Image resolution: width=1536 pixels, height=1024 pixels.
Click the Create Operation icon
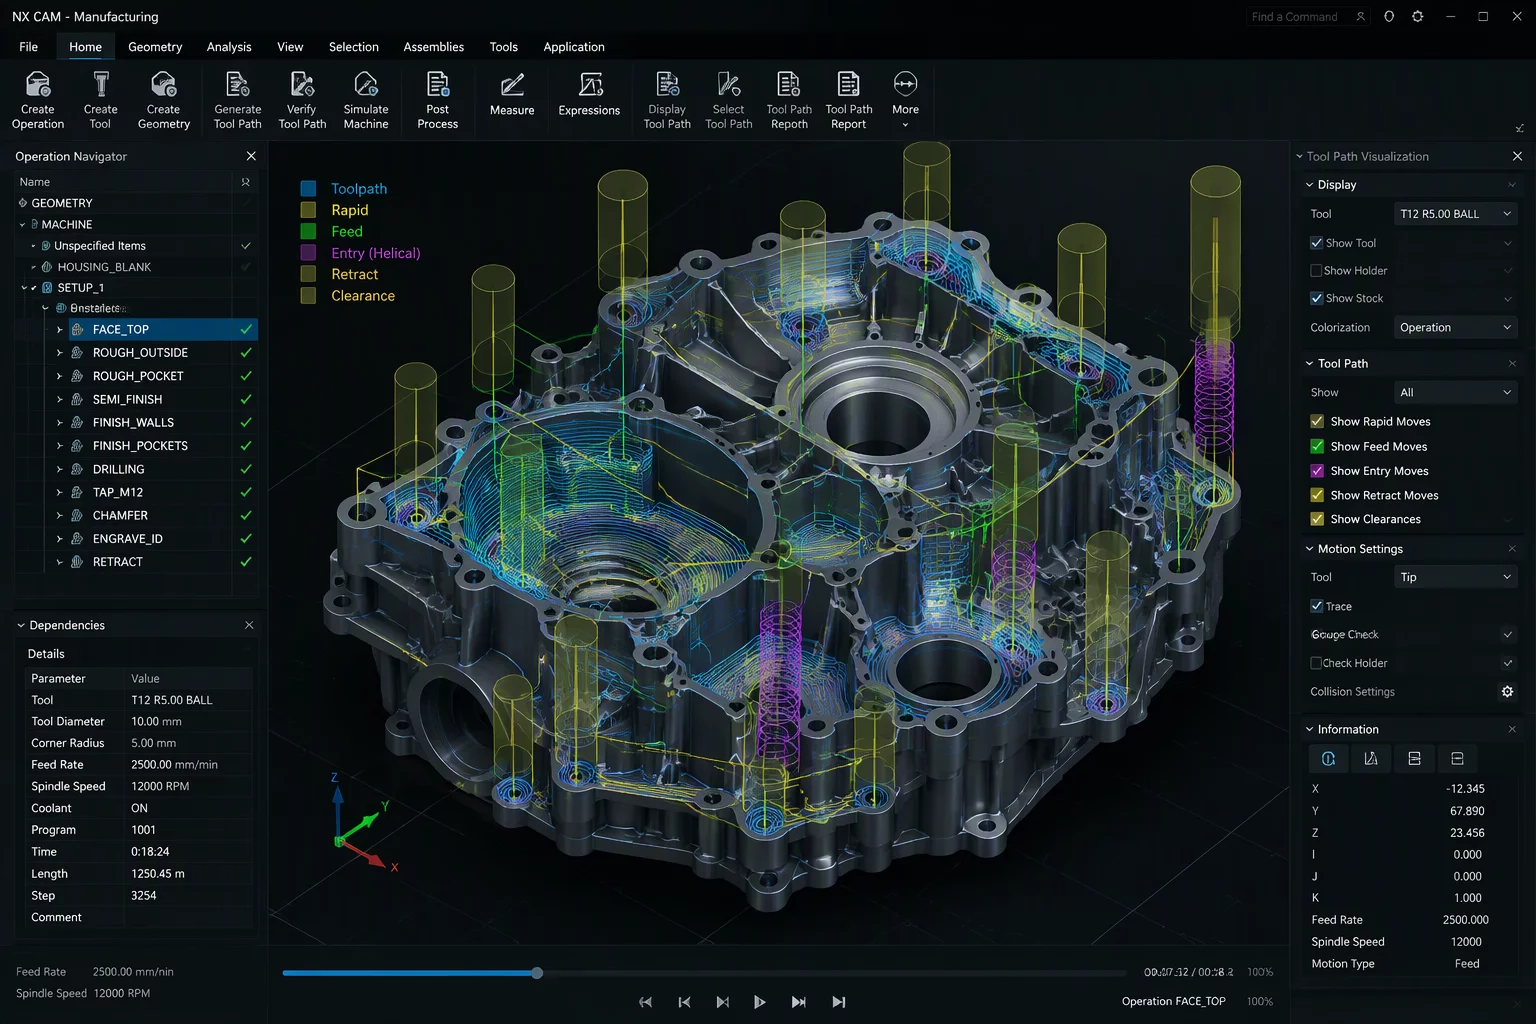point(38,84)
